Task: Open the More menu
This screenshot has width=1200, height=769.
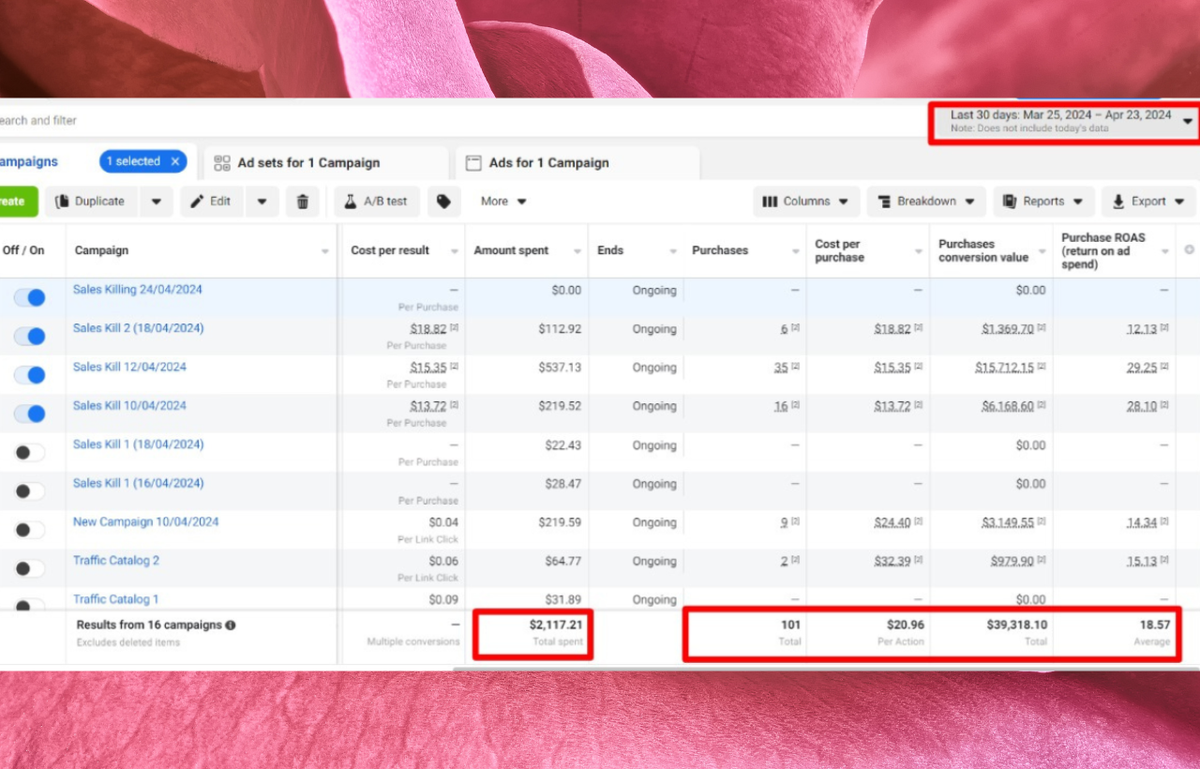Action: click(x=503, y=201)
